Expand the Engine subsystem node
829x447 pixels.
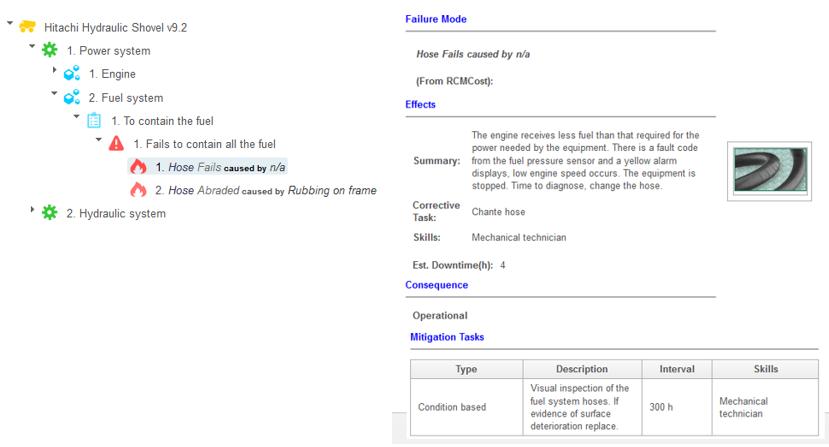click(x=55, y=73)
